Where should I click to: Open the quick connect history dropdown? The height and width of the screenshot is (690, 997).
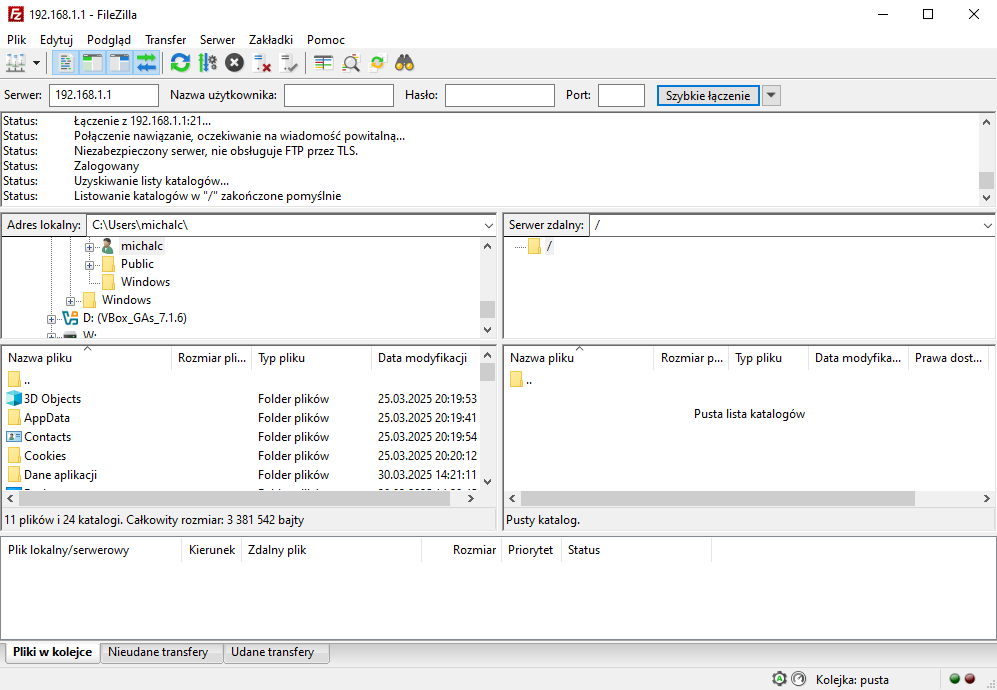[771, 95]
